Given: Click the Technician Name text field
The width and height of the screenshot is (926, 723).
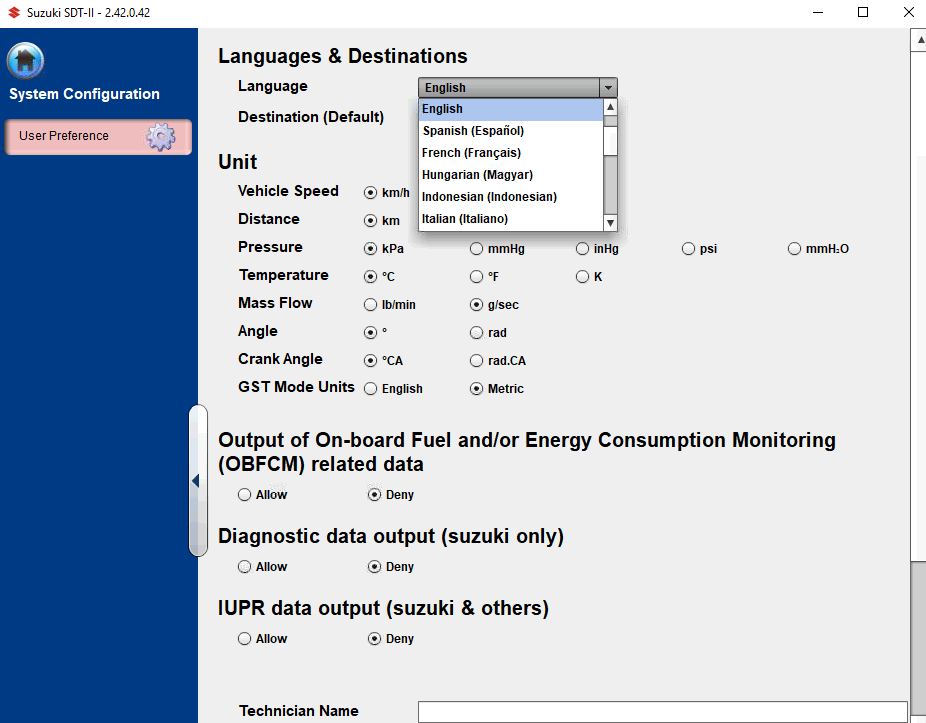Looking at the screenshot, I should coord(662,711).
